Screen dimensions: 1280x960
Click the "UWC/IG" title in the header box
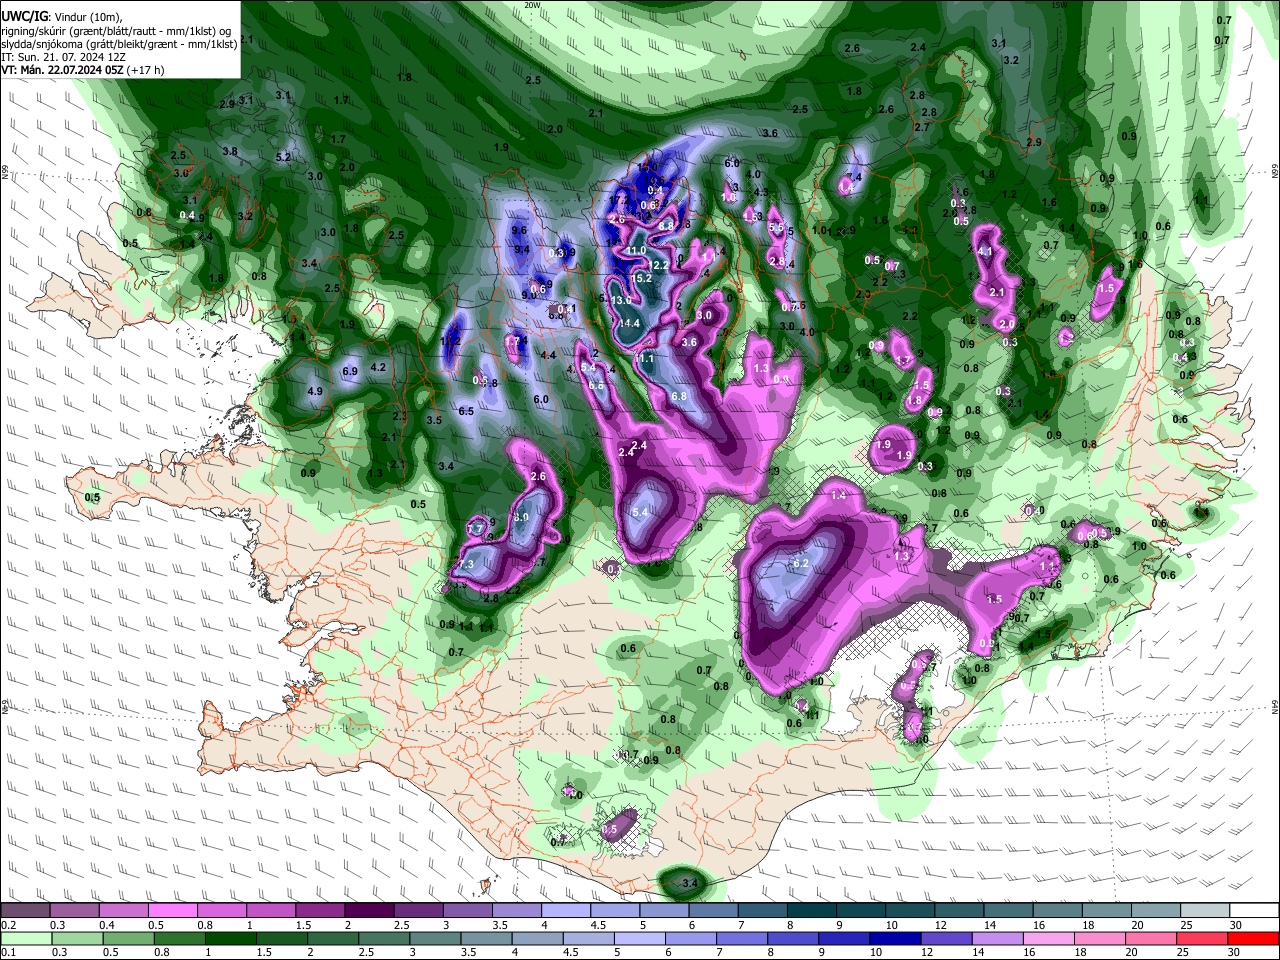pos(24,17)
